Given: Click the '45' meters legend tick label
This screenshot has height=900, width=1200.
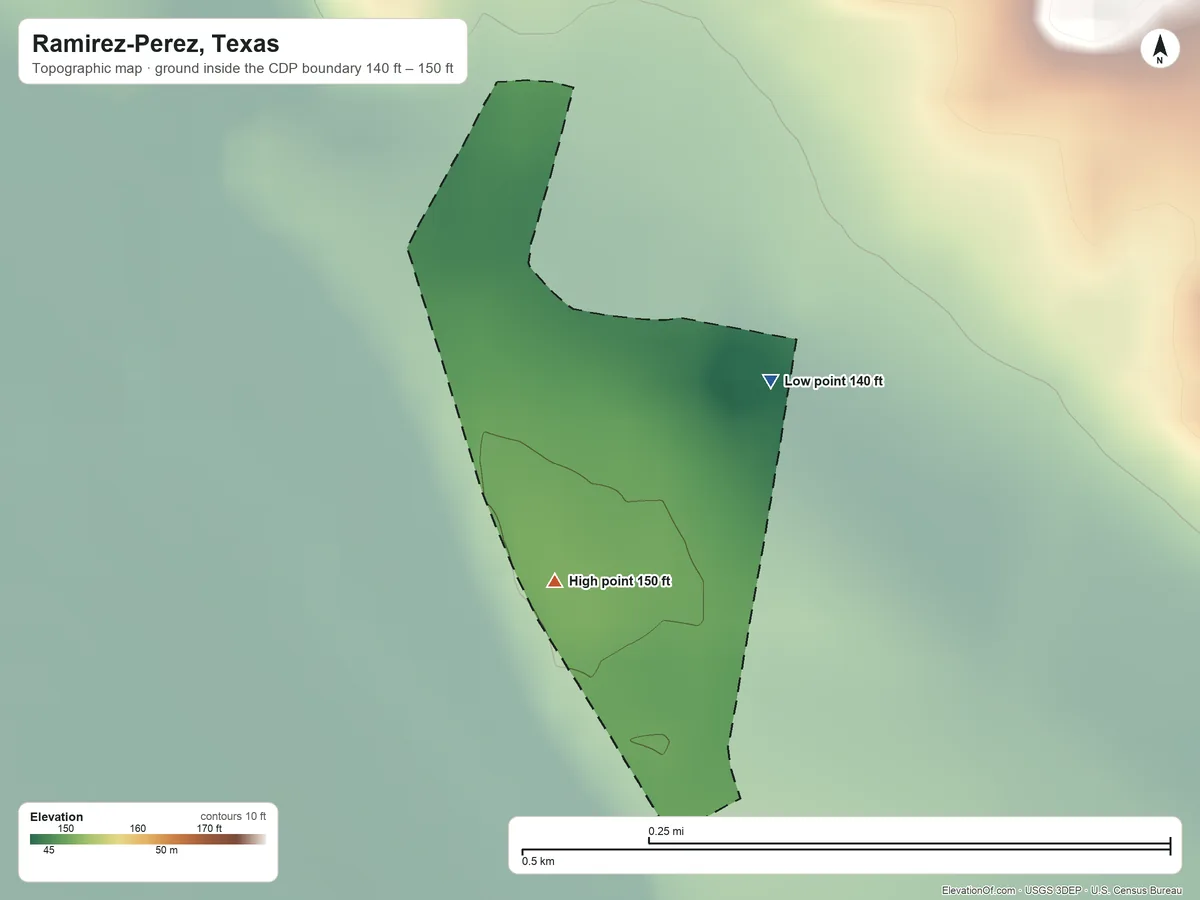Looking at the screenshot, I should pyautogui.click(x=49, y=850).
